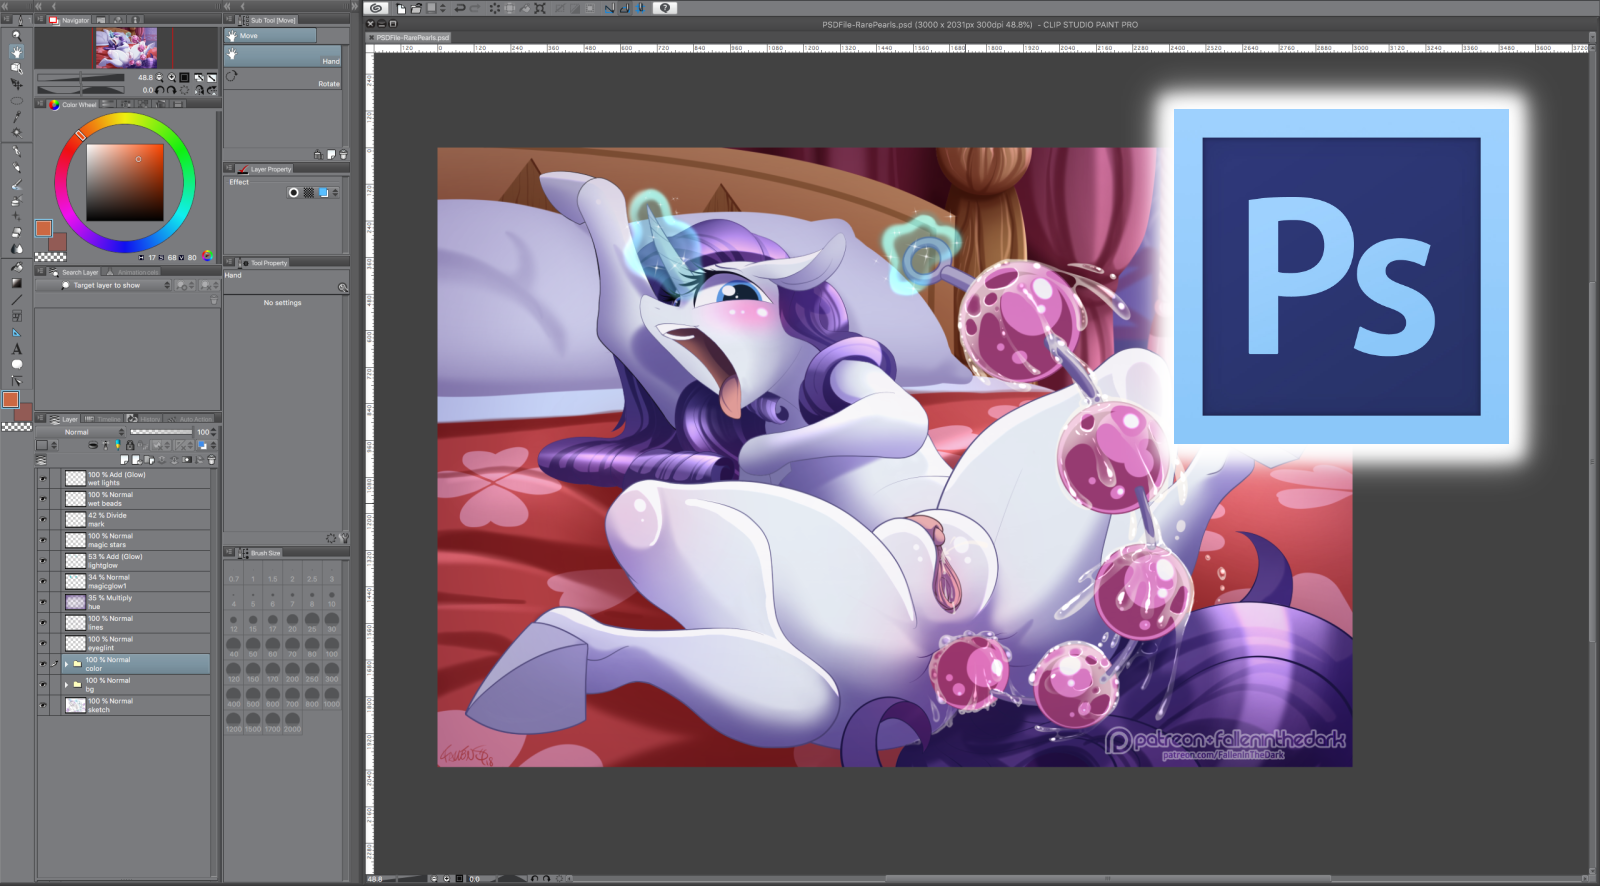
Task: Select the Selection area ellipse tool
Action: click(x=16, y=101)
